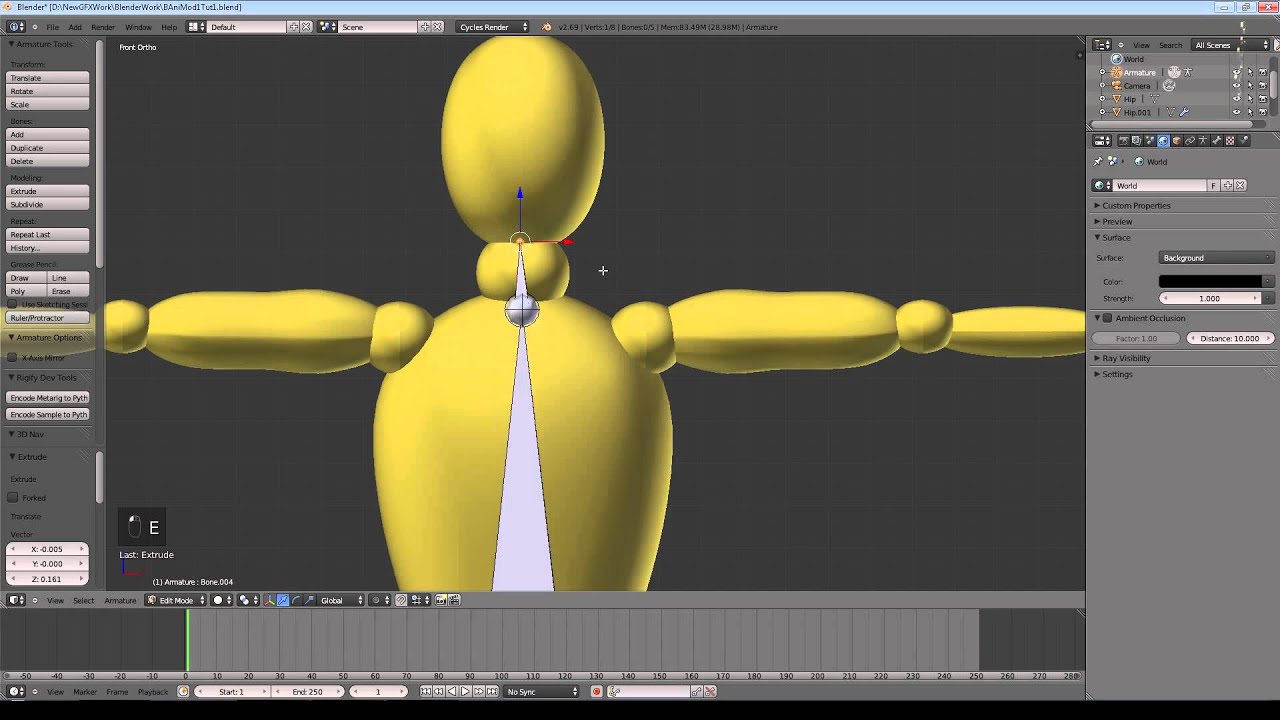Screen dimensions: 1280x720
Task: Click the translate manipulator icon in 3D header
Action: click(x=282, y=600)
